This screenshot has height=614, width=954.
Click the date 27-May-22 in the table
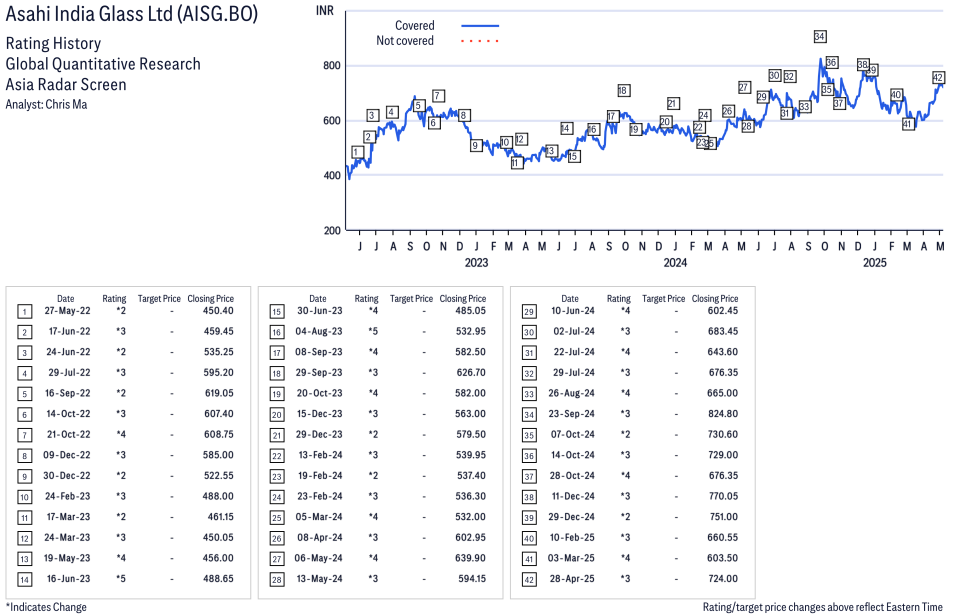pyautogui.click(x=68, y=311)
